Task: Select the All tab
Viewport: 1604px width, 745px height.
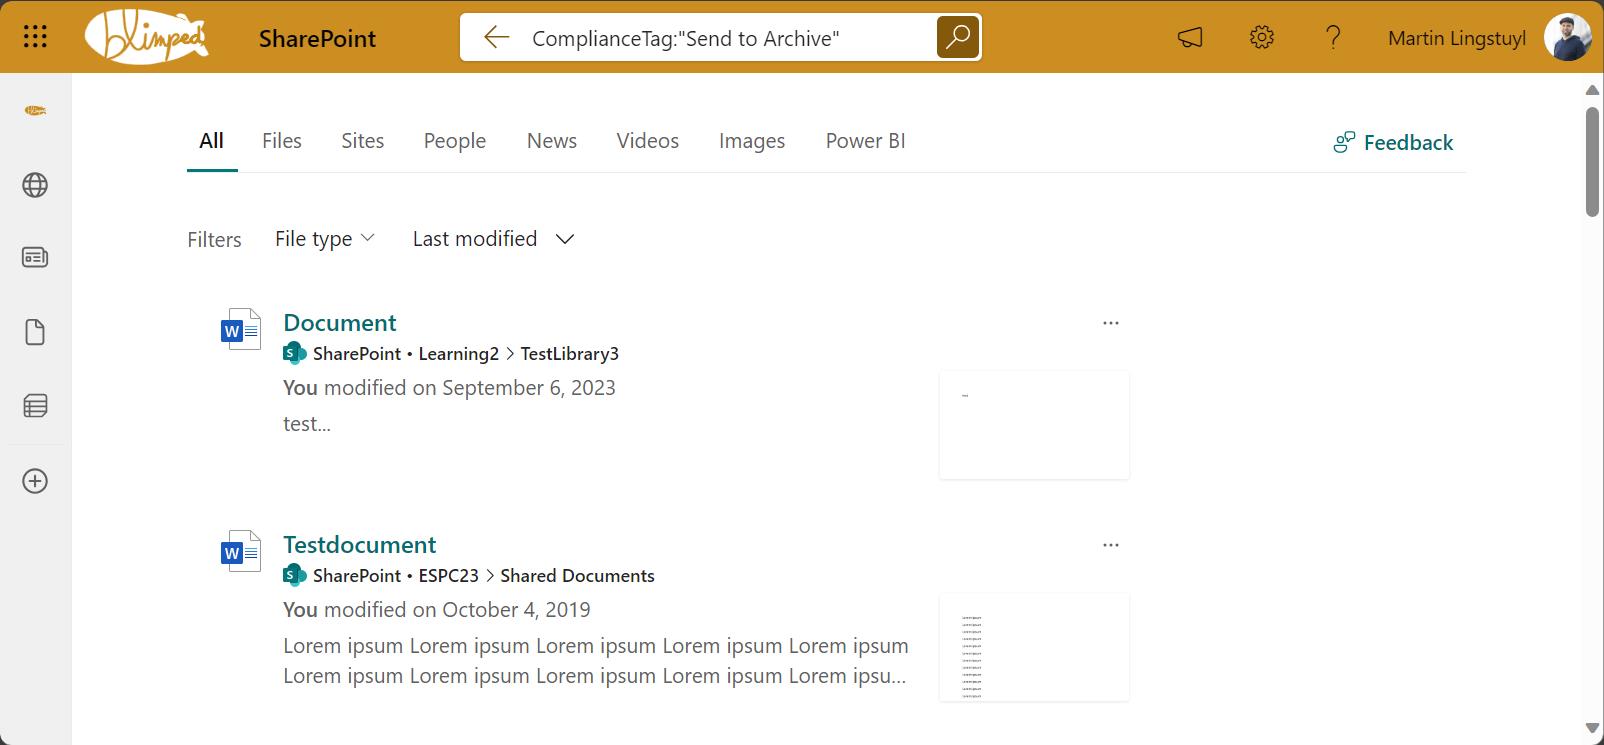Action: 211,141
